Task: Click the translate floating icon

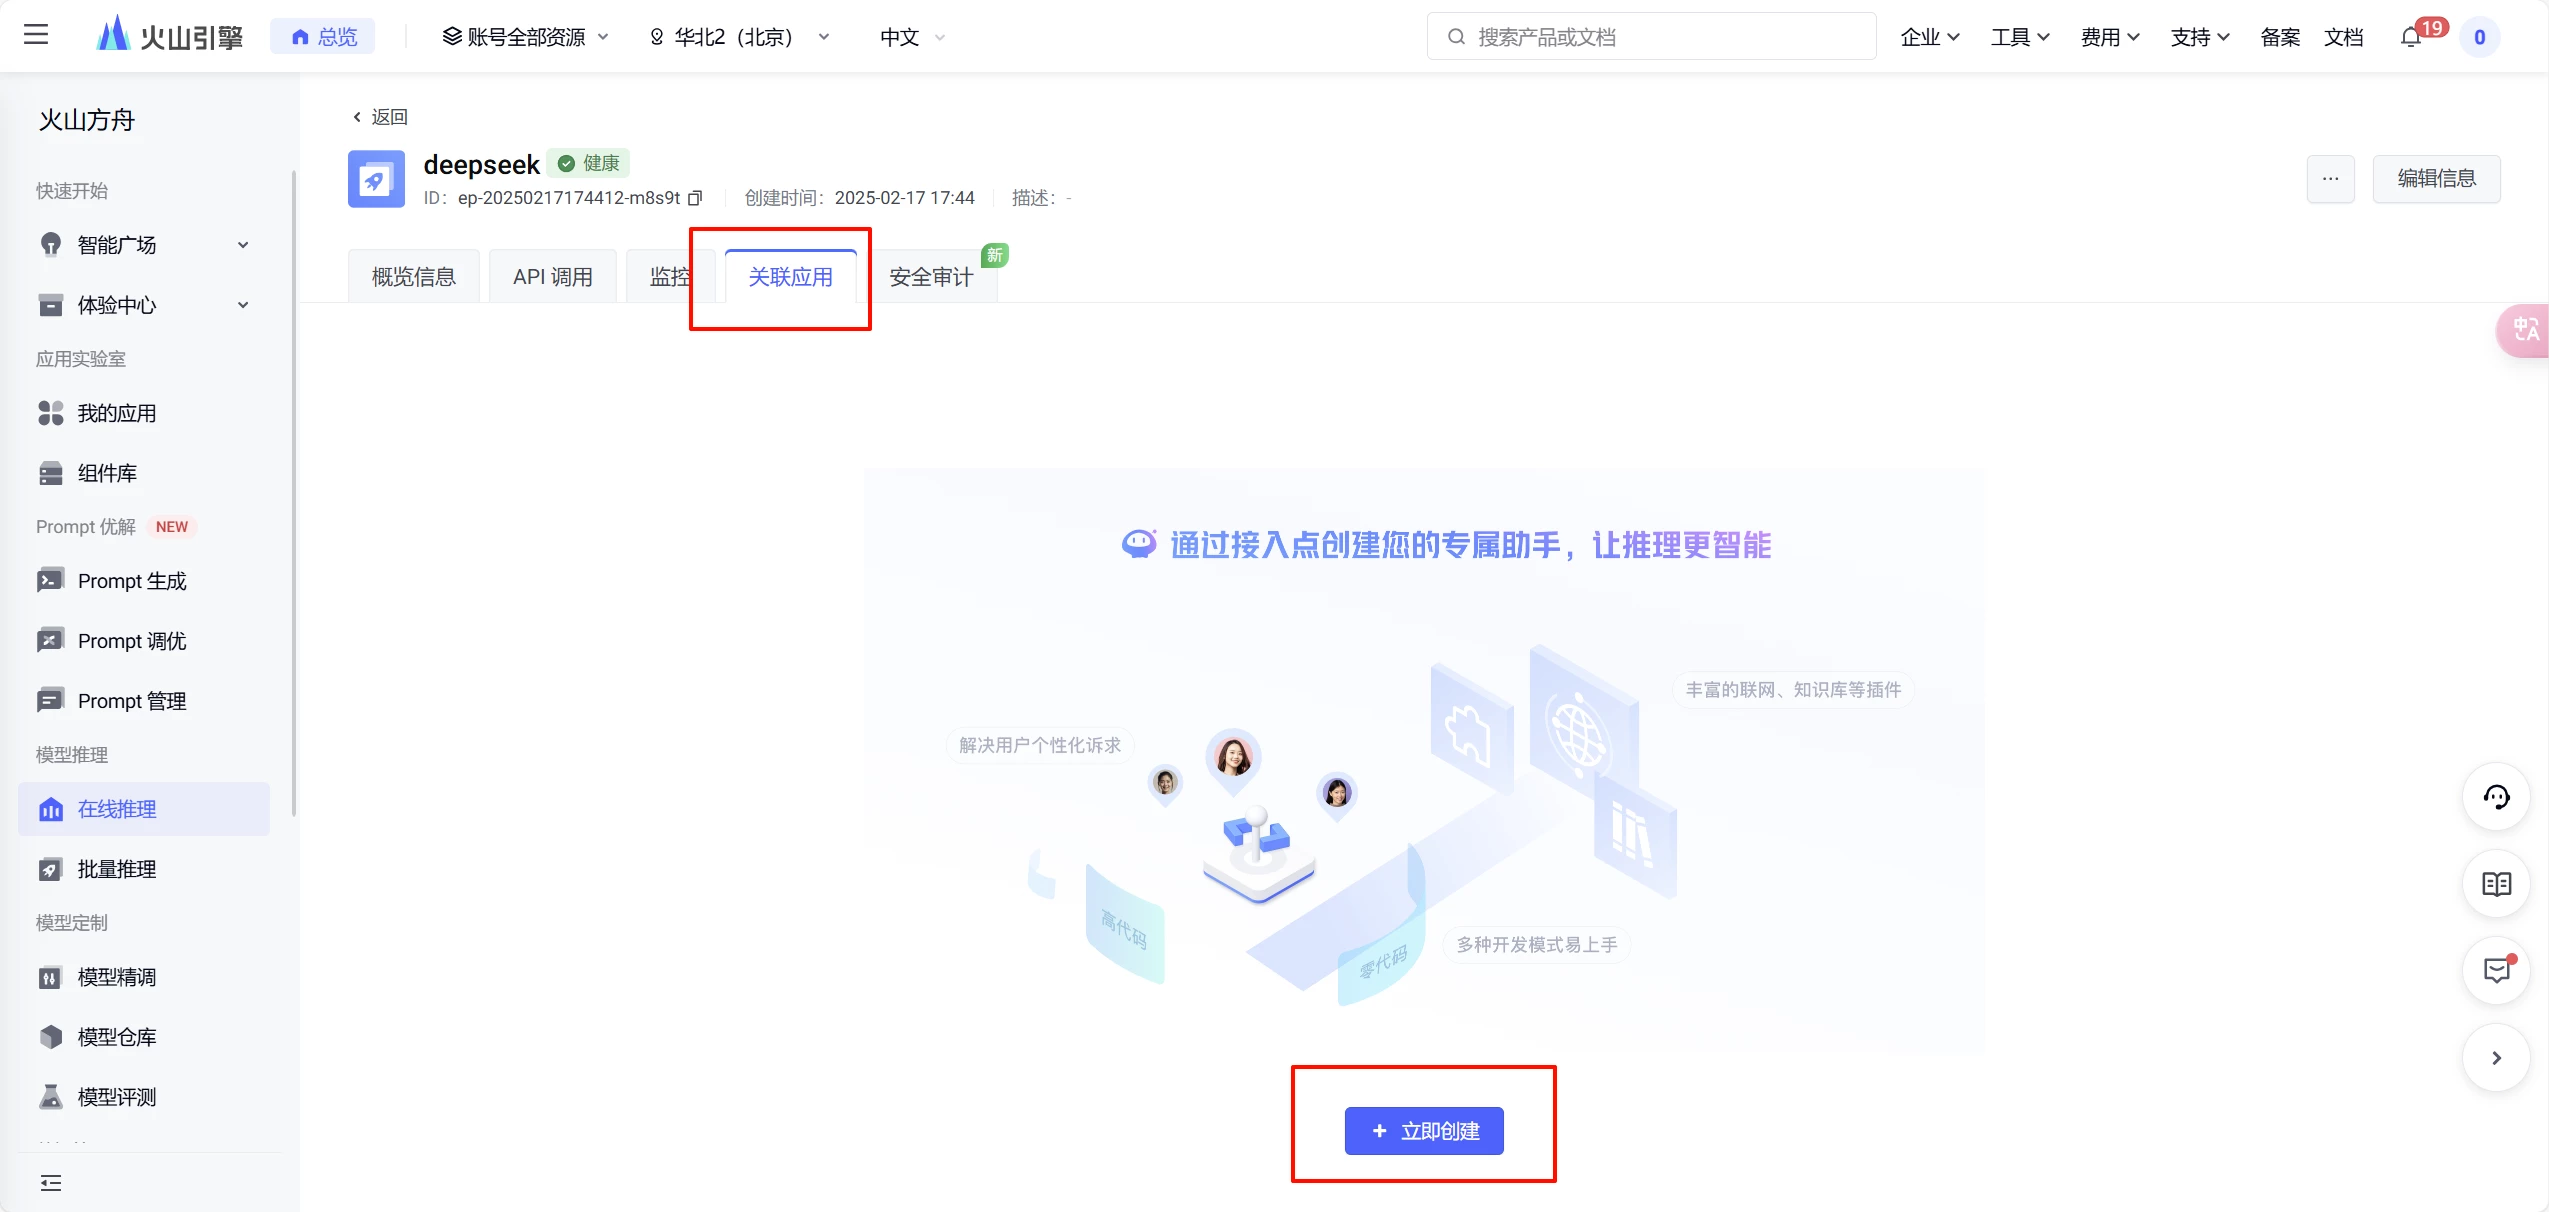Action: point(2525,330)
